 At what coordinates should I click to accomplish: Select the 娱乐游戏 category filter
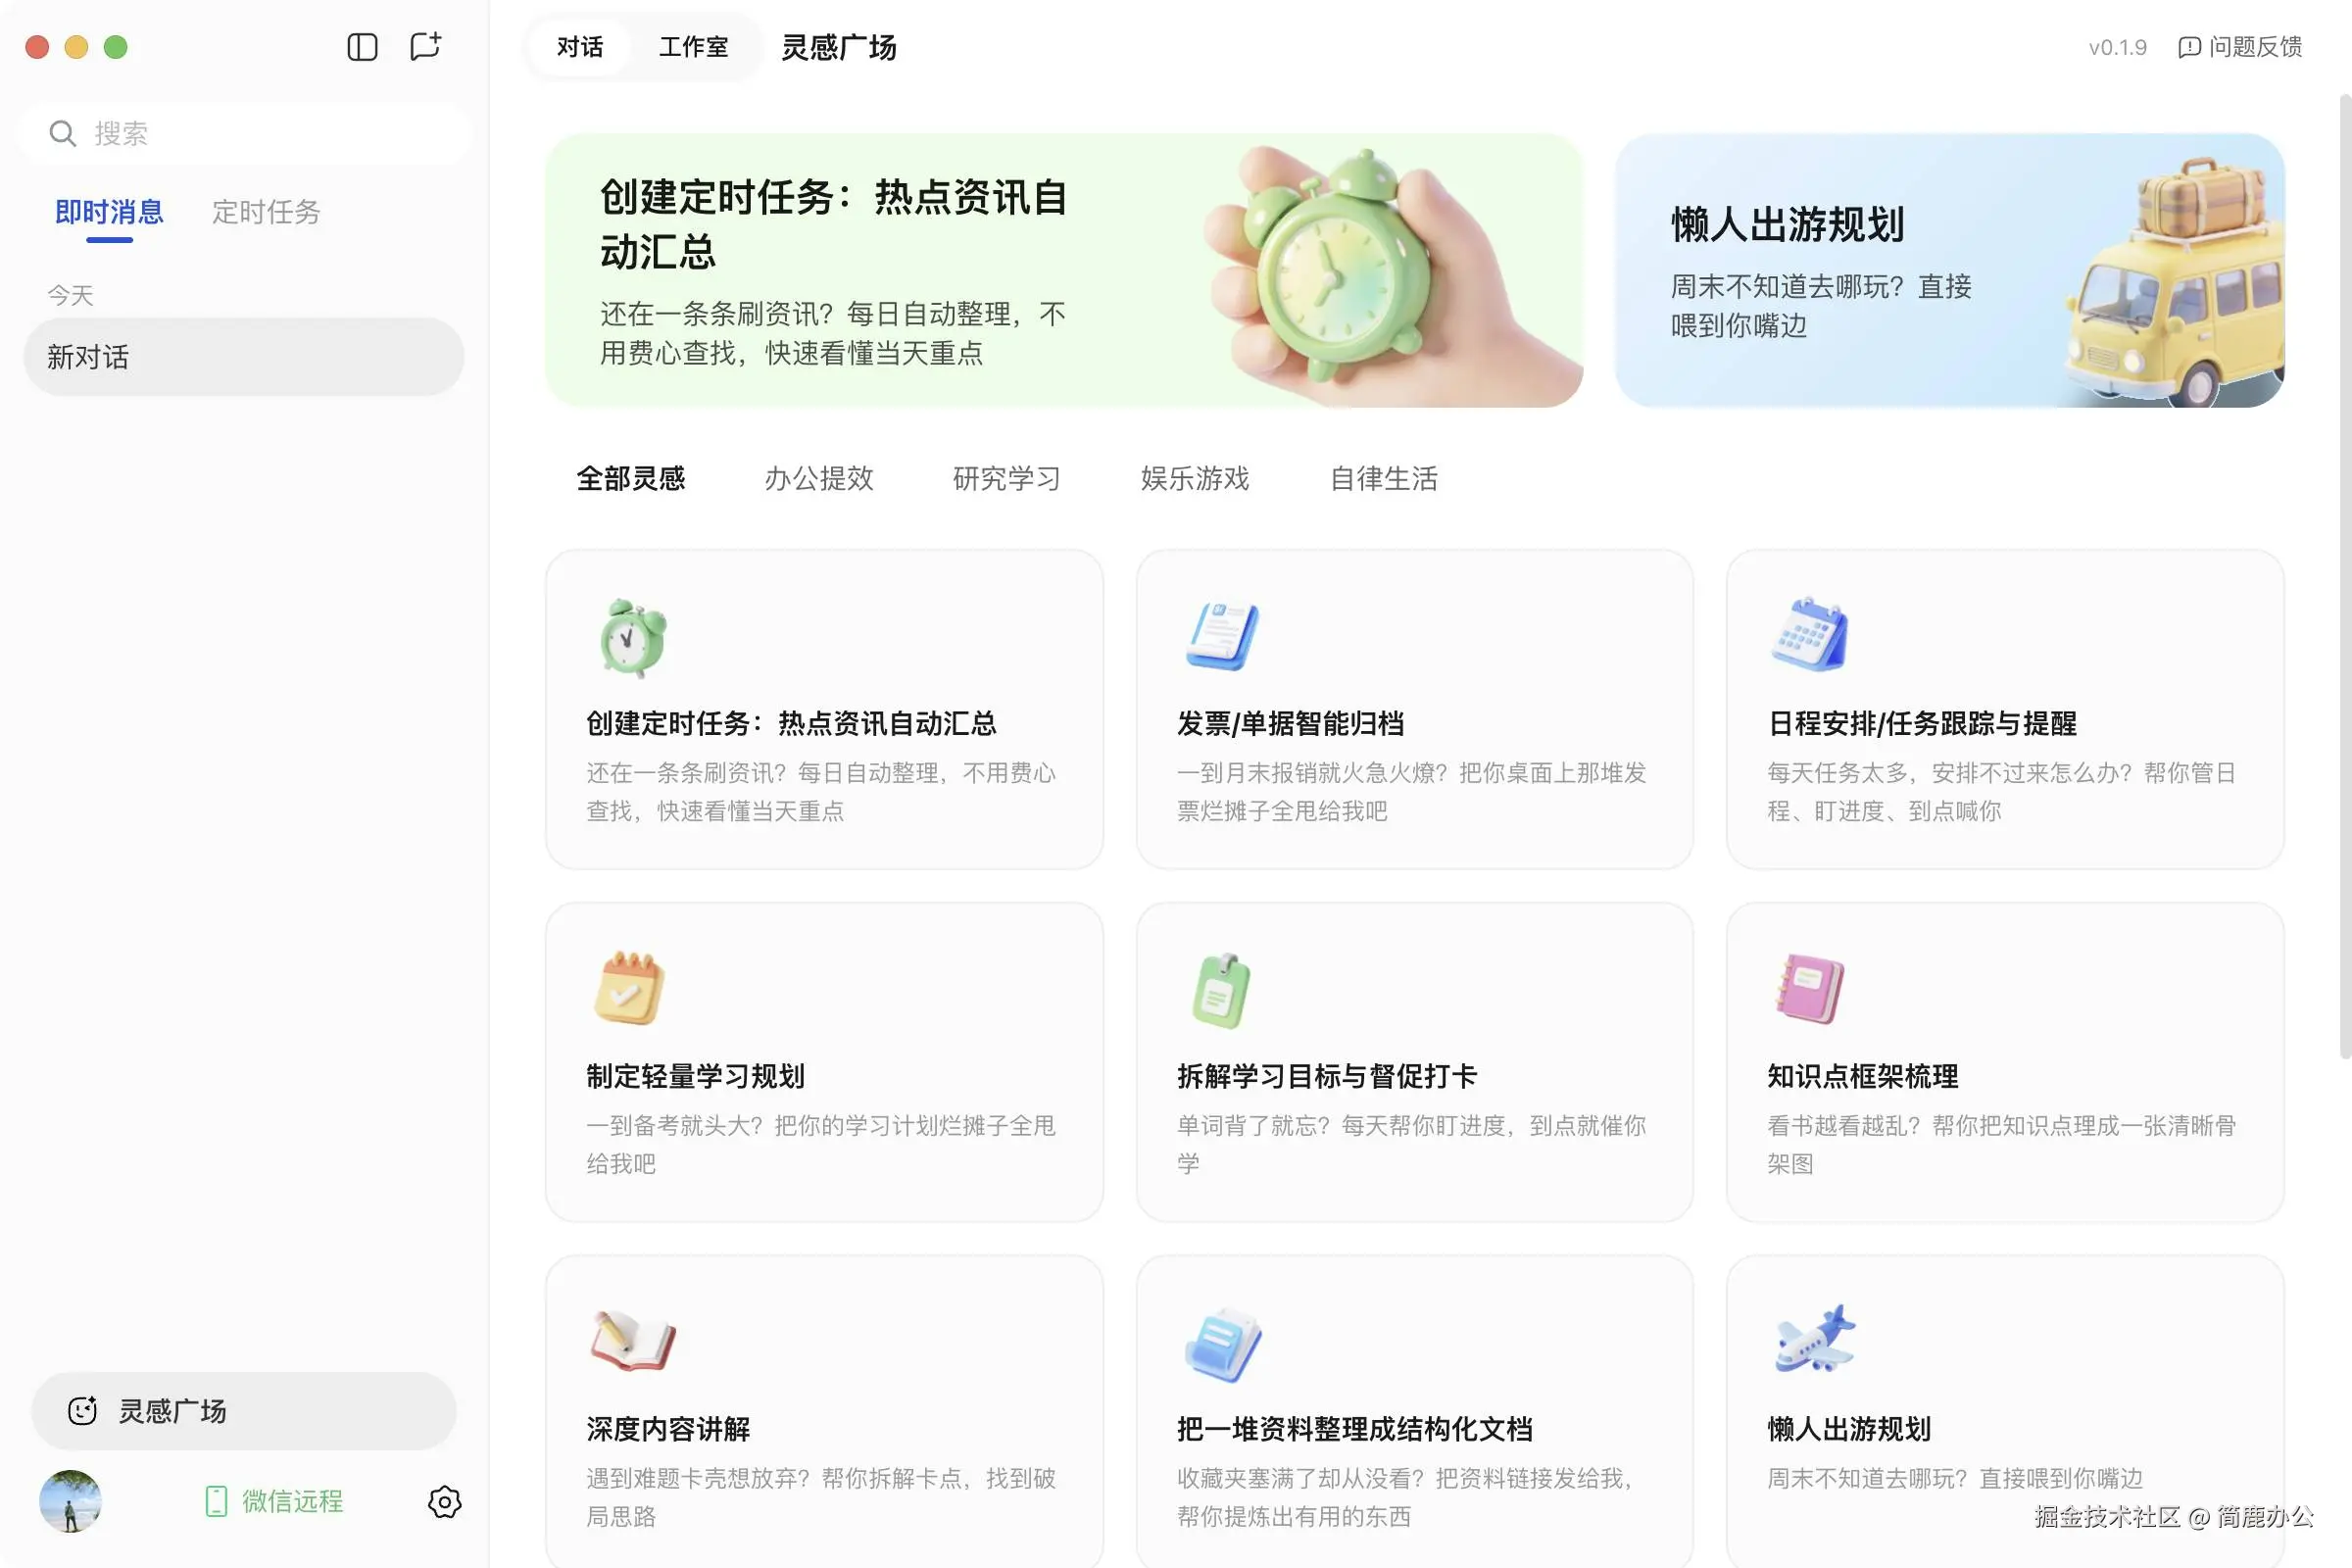pyautogui.click(x=1194, y=479)
